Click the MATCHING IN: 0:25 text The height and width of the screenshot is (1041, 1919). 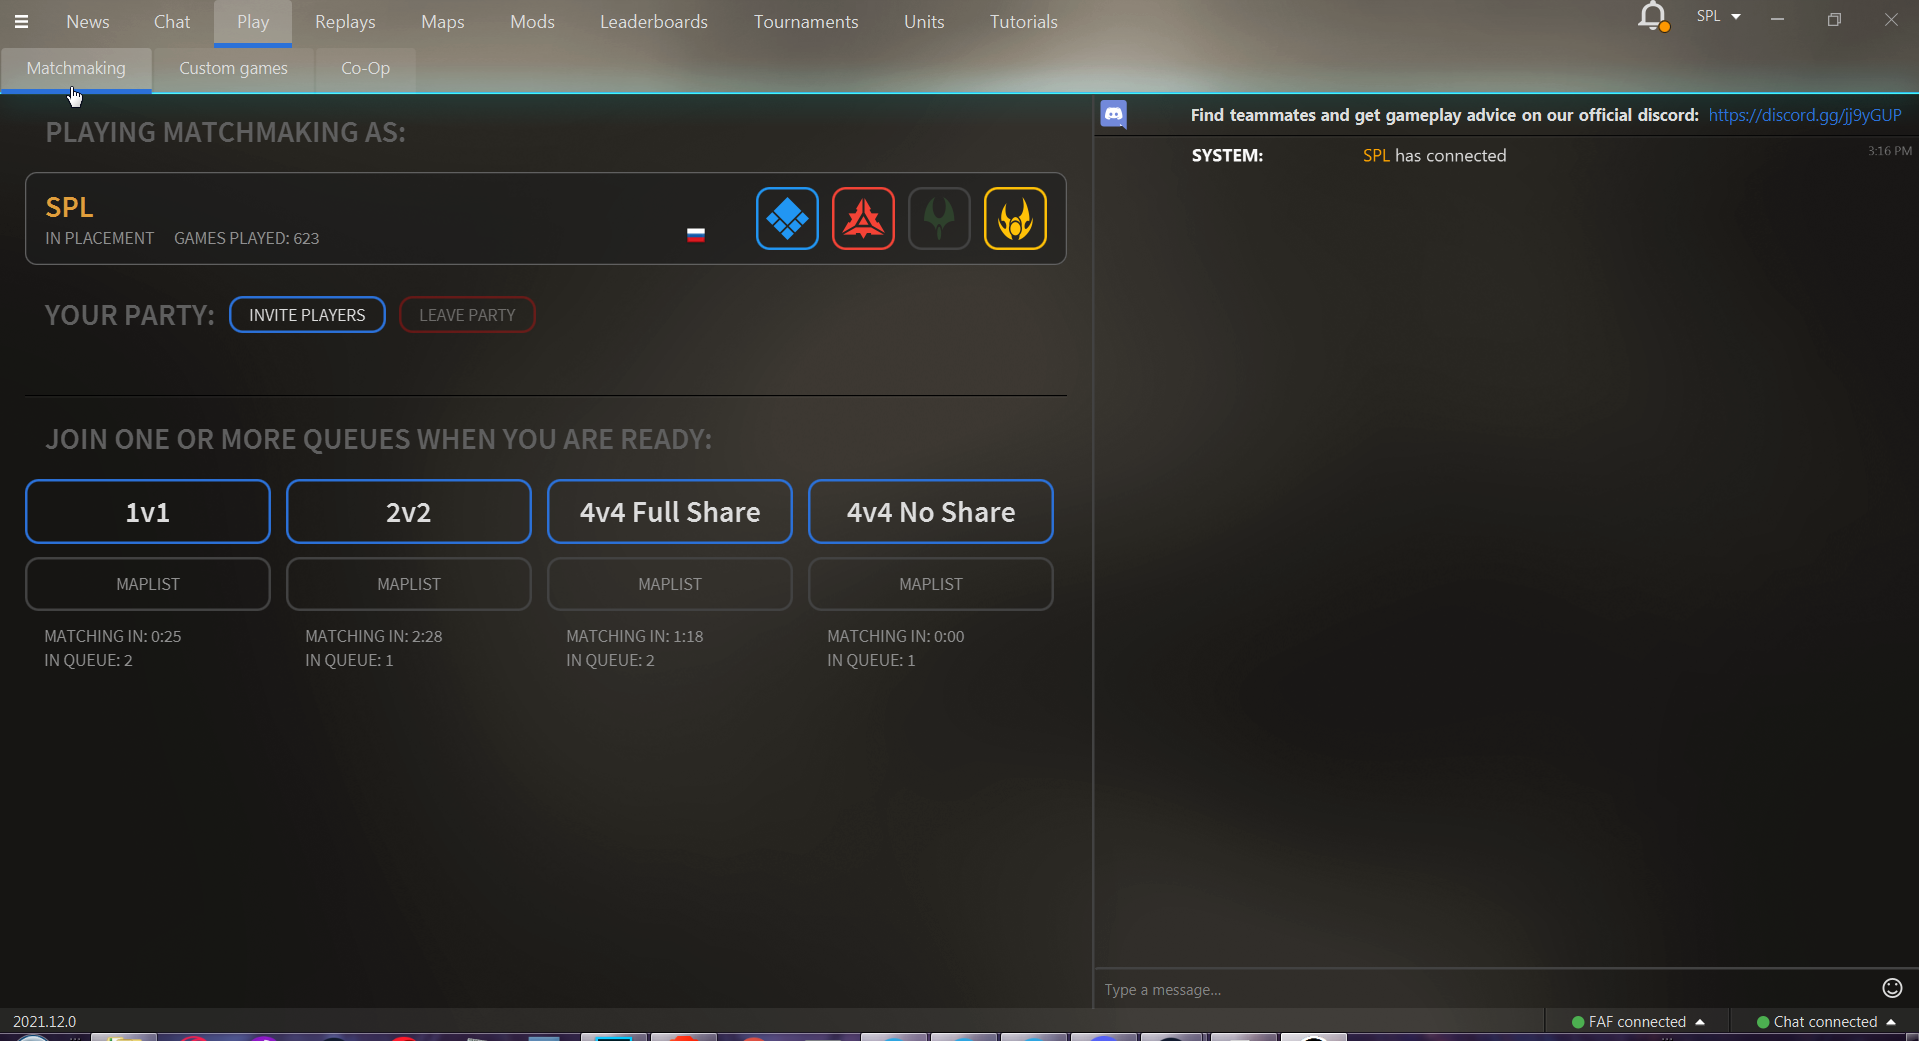coord(113,636)
